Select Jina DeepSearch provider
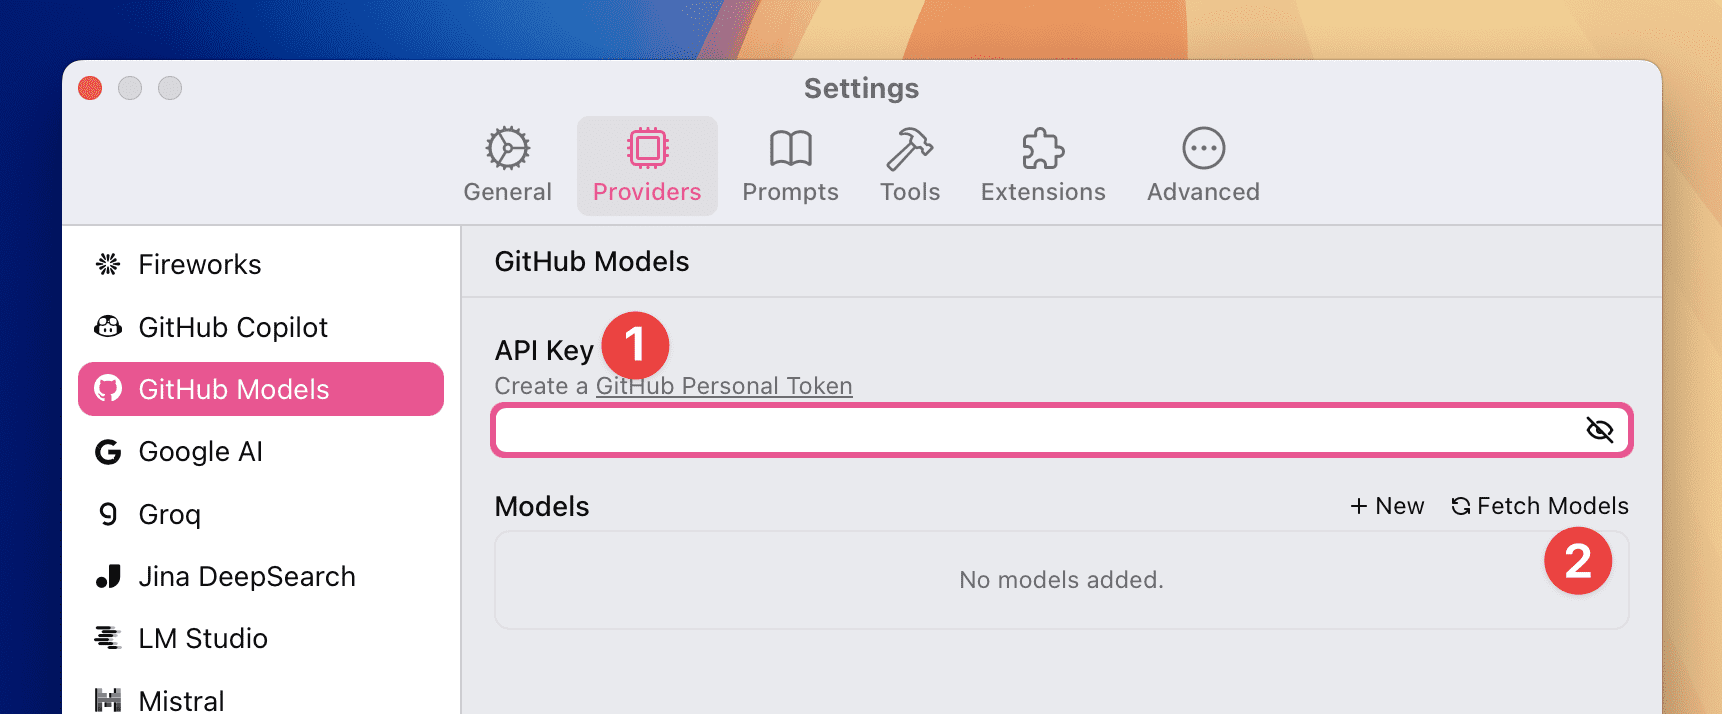1722x714 pixels. [261, 577]
